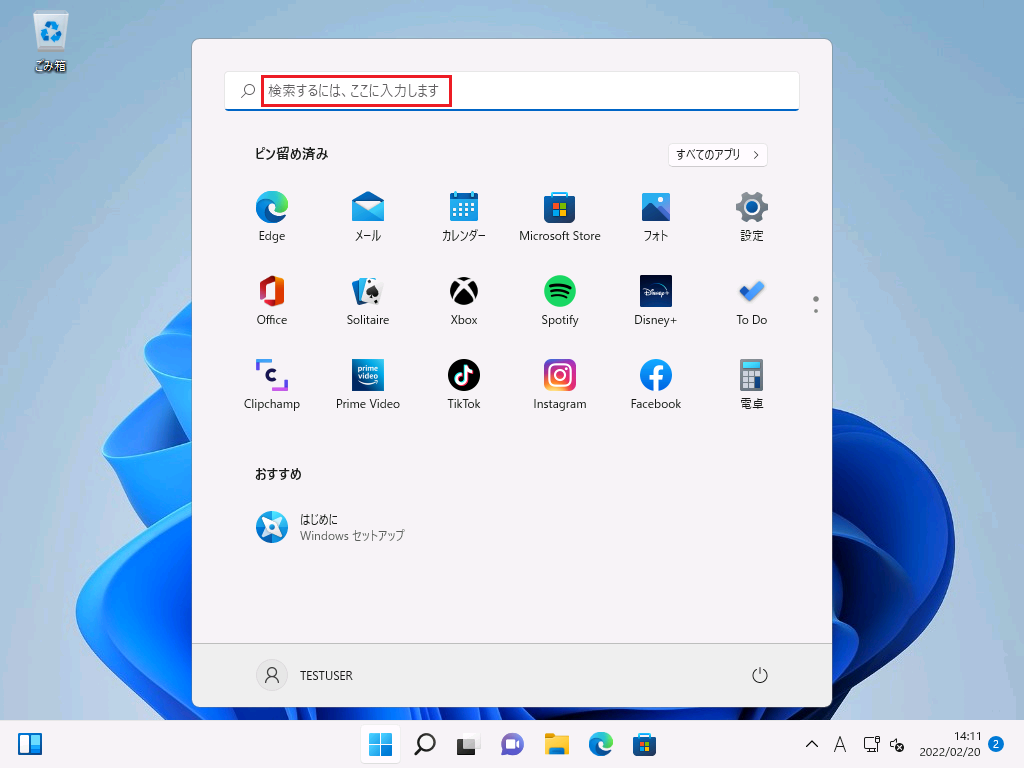Open the TESTUSER account menu
This screenshot has width=1024, height=768.
[305, 675]
